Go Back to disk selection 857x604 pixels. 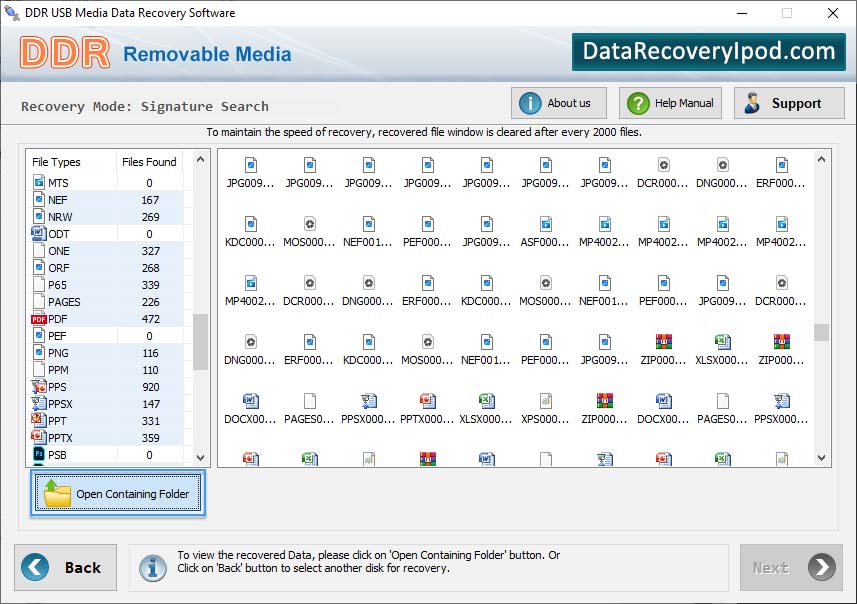(66, 567)
